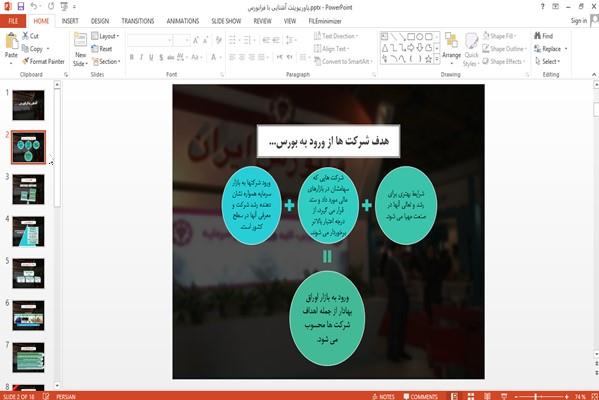Toggle Center paragraph alignment
This screenshot has width=599, height=400.
(x=242, y=57)
